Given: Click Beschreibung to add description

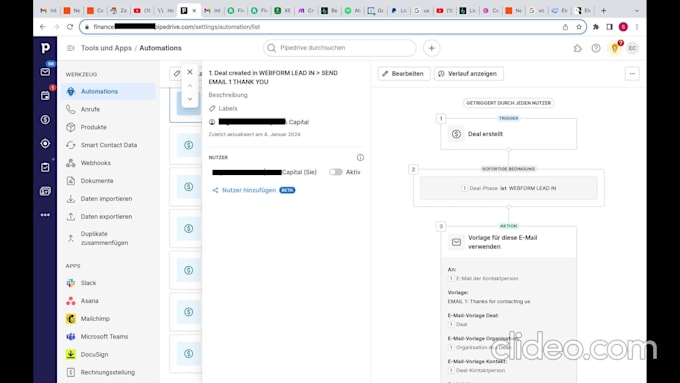Looking at the screenshot, I should point(228,95).
